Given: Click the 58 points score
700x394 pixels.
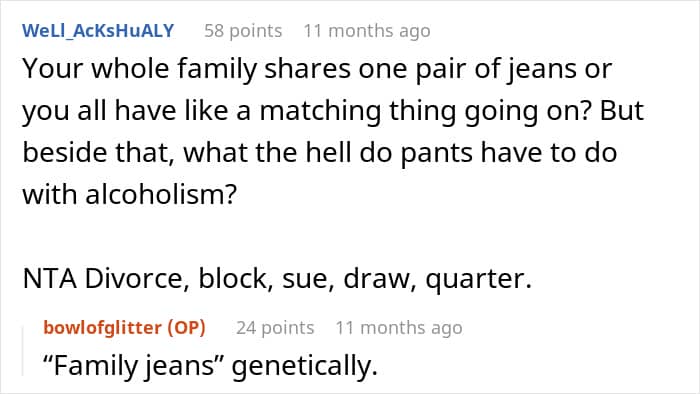Looking at the screenshot, I should (x=243, y=31).
